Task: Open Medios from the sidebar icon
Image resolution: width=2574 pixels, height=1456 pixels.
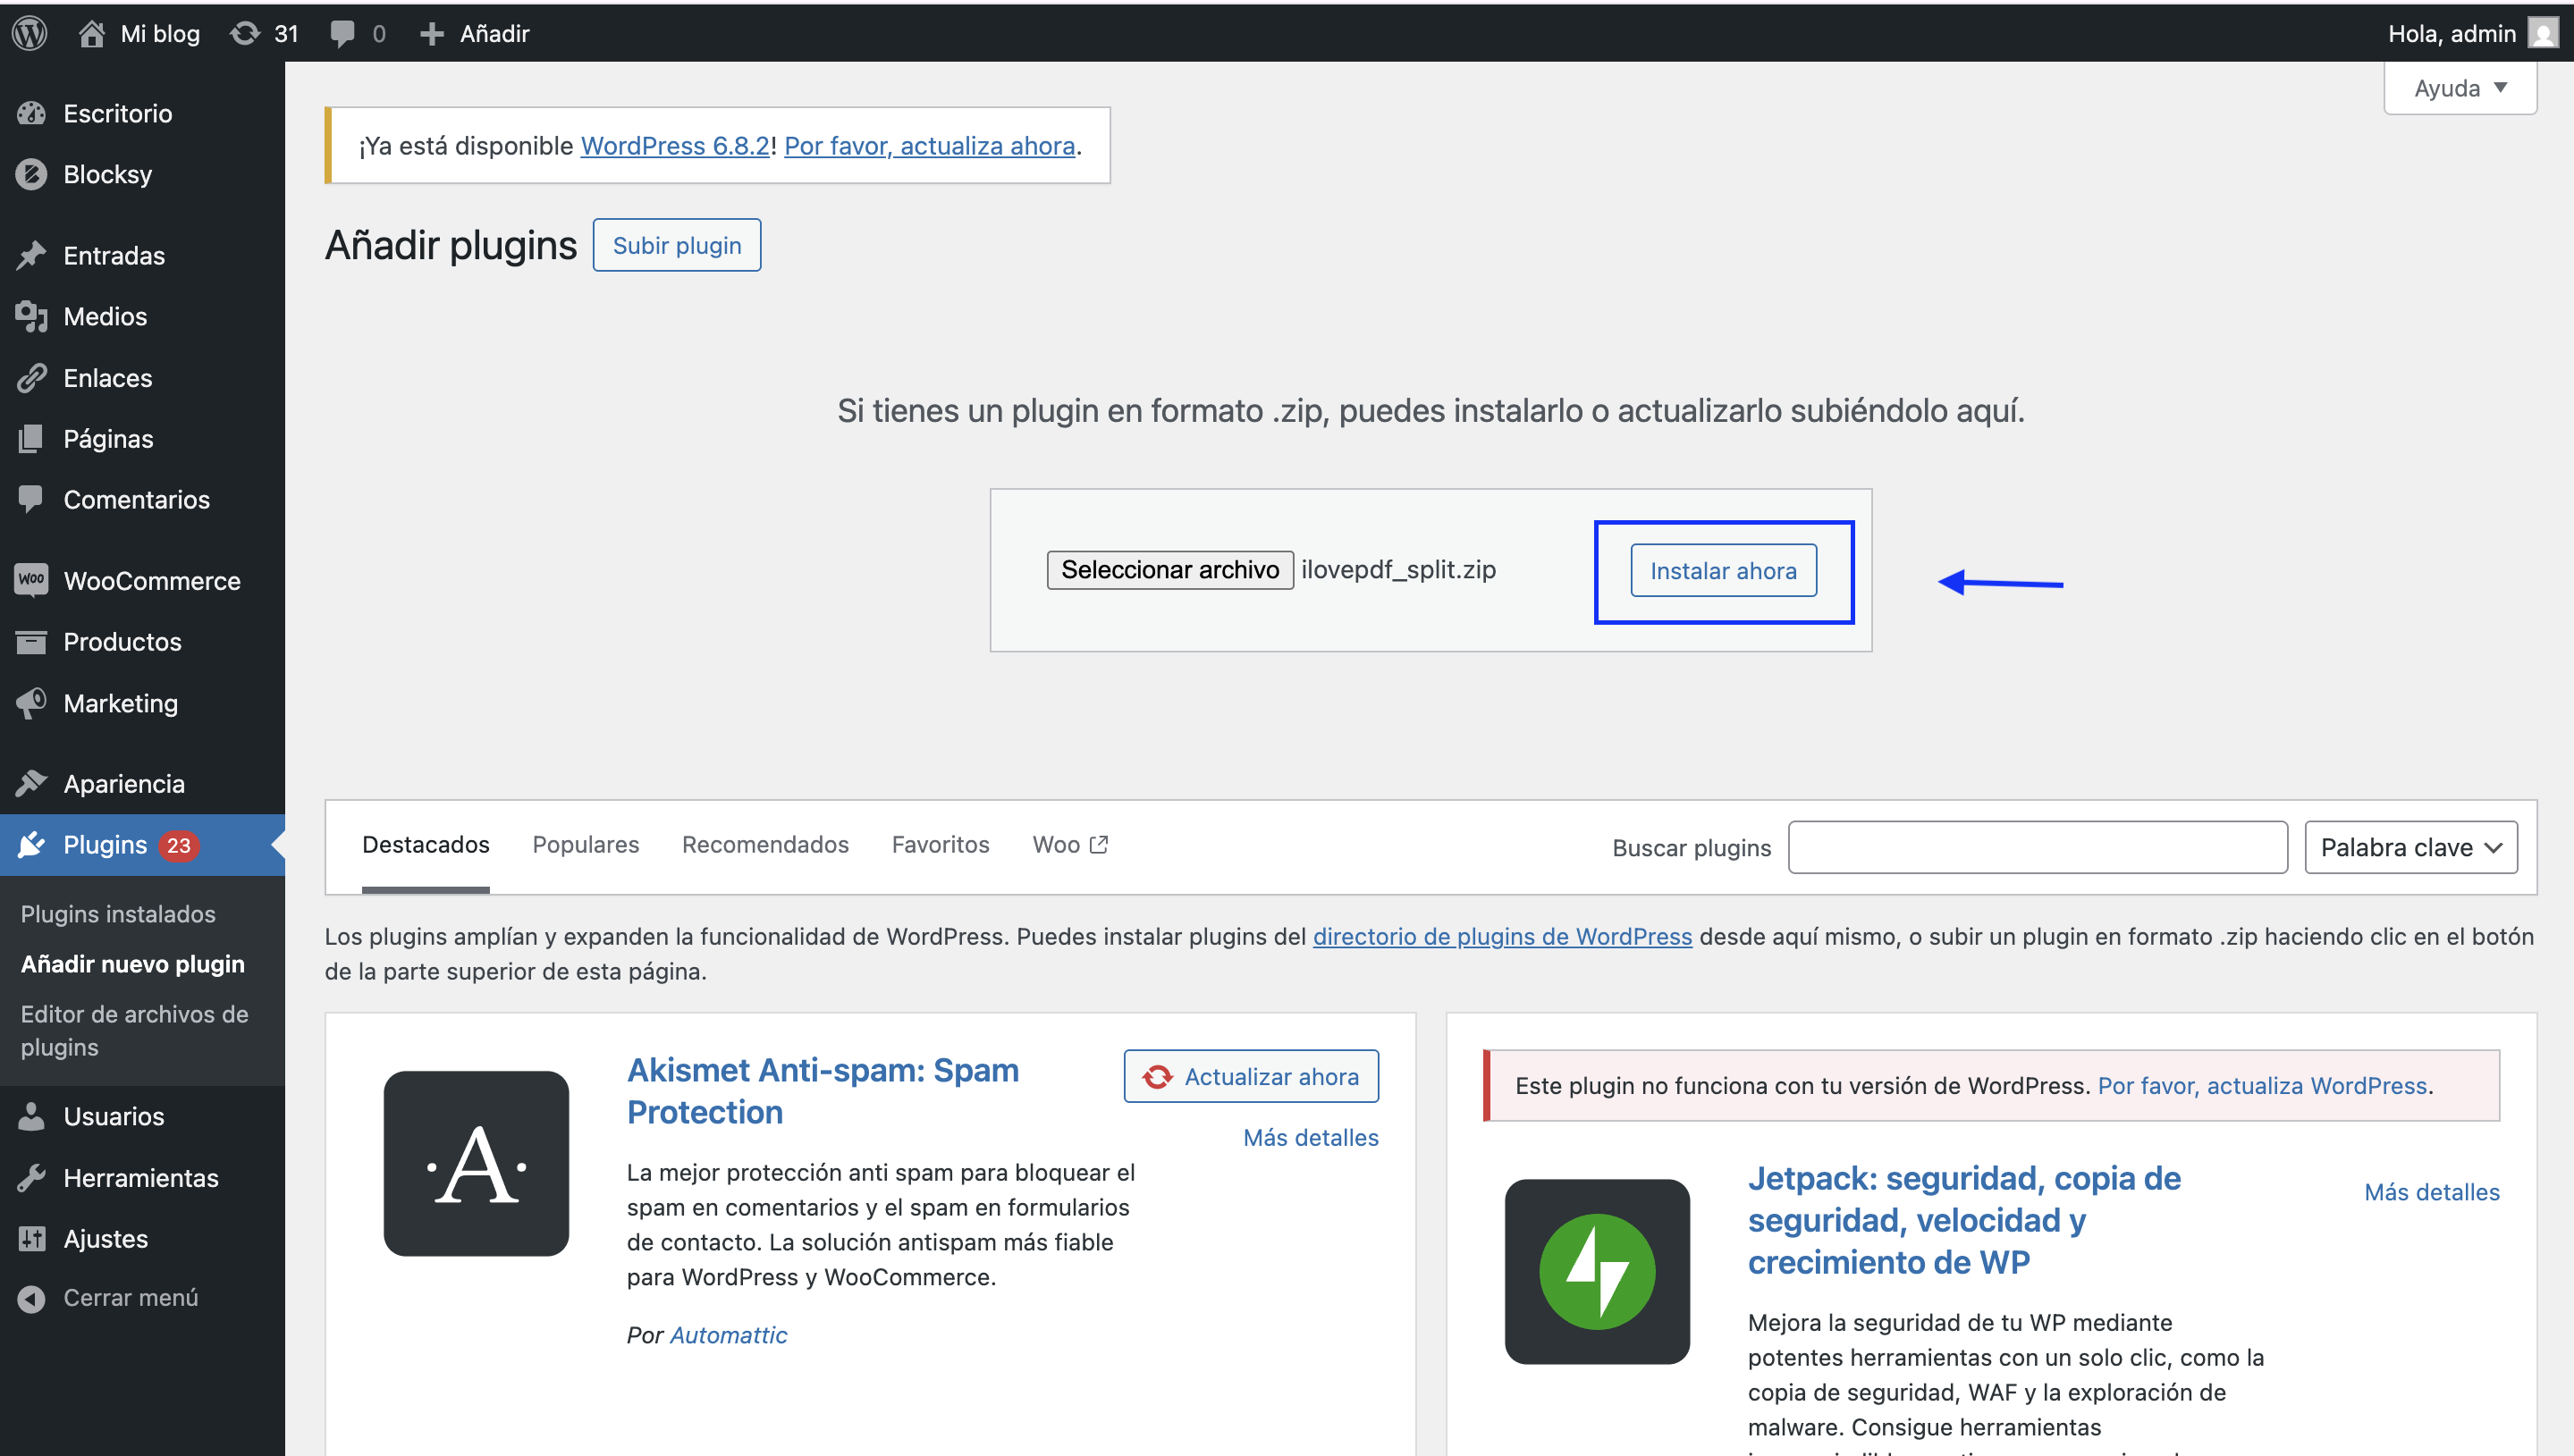Action: (x=31, y=316)
